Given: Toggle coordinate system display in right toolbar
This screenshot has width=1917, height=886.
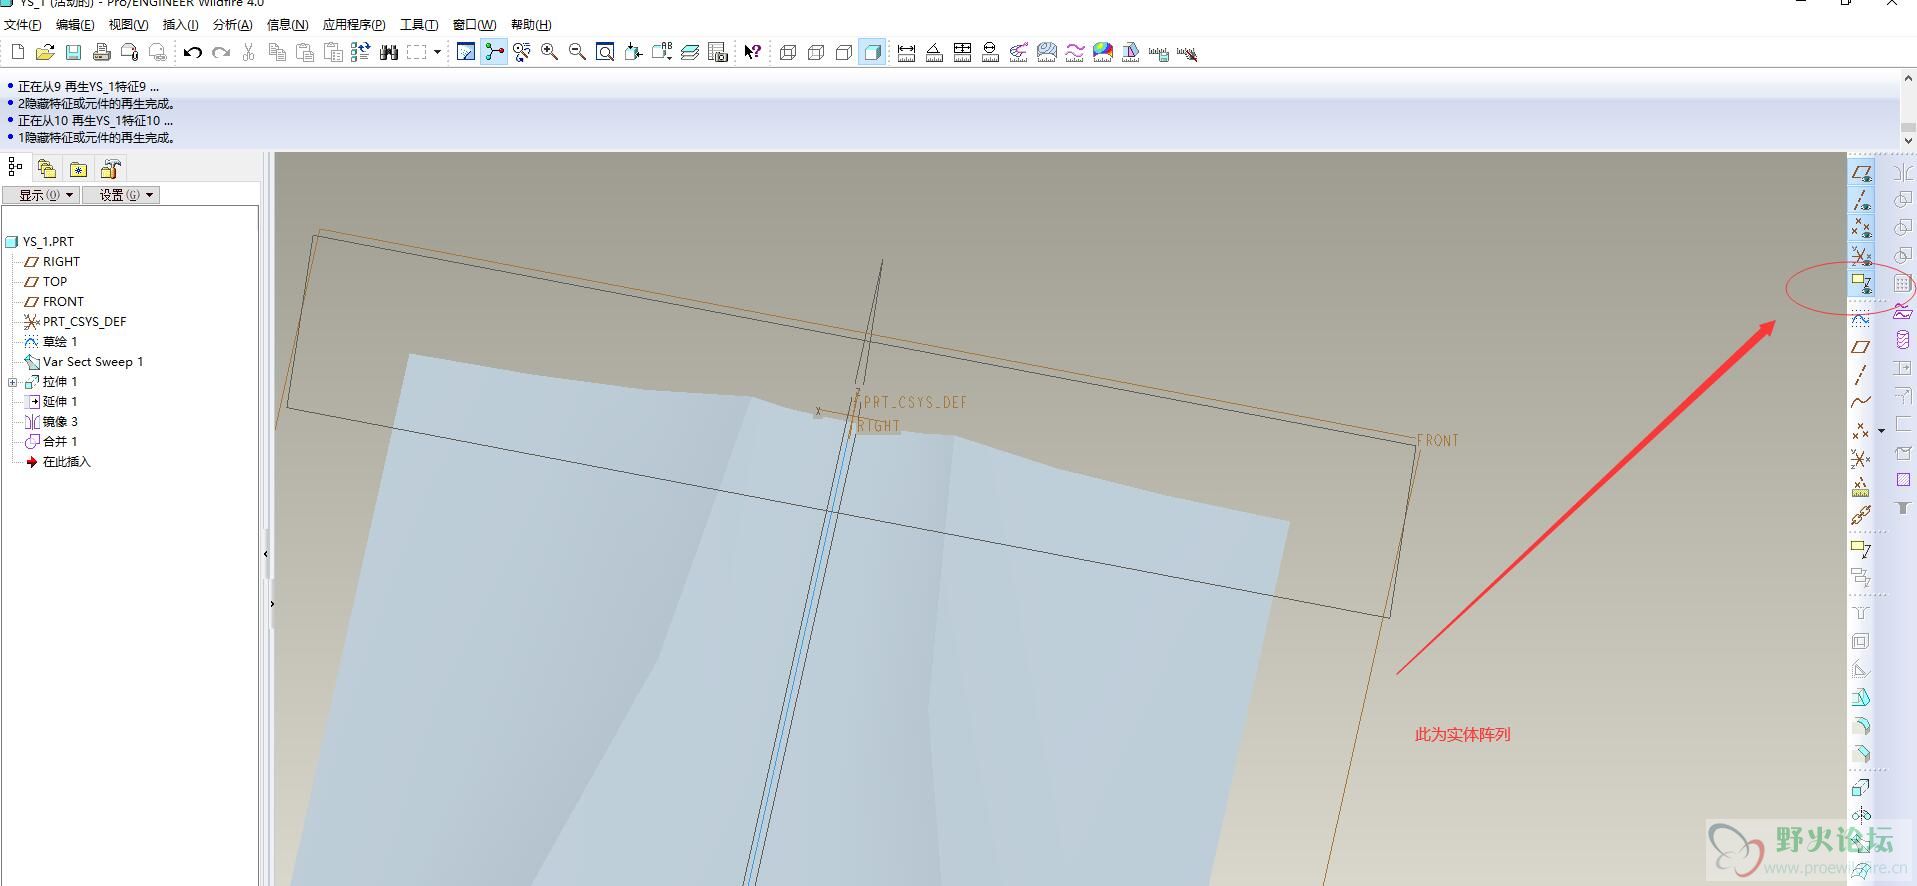Looking at the screenshot, I should pyautogui.click(x=1861, y=256).
